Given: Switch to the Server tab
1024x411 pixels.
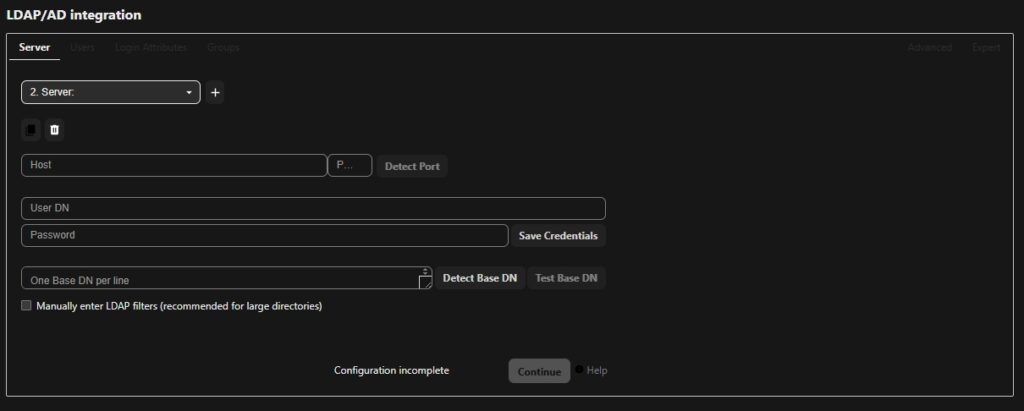Looking at the screenshot, I should (x=35, y=48).
